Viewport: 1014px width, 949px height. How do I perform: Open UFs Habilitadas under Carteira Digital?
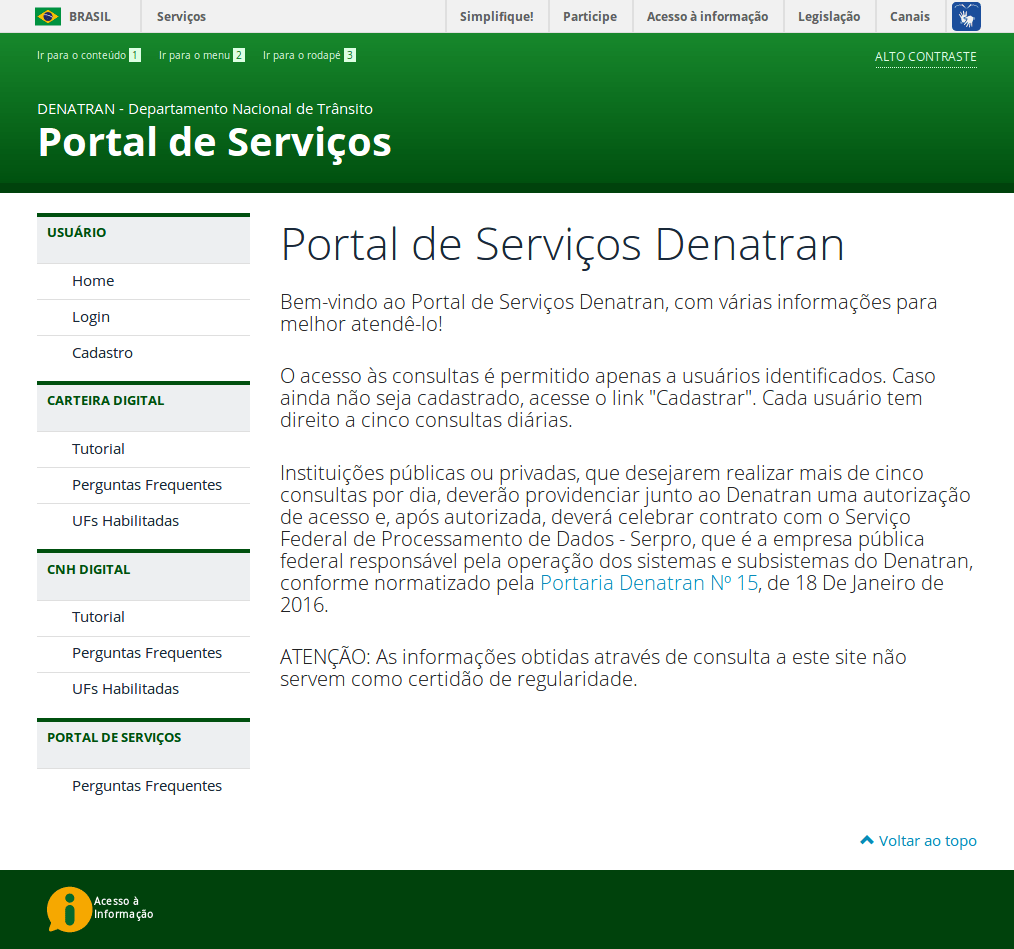pos(125,521)
